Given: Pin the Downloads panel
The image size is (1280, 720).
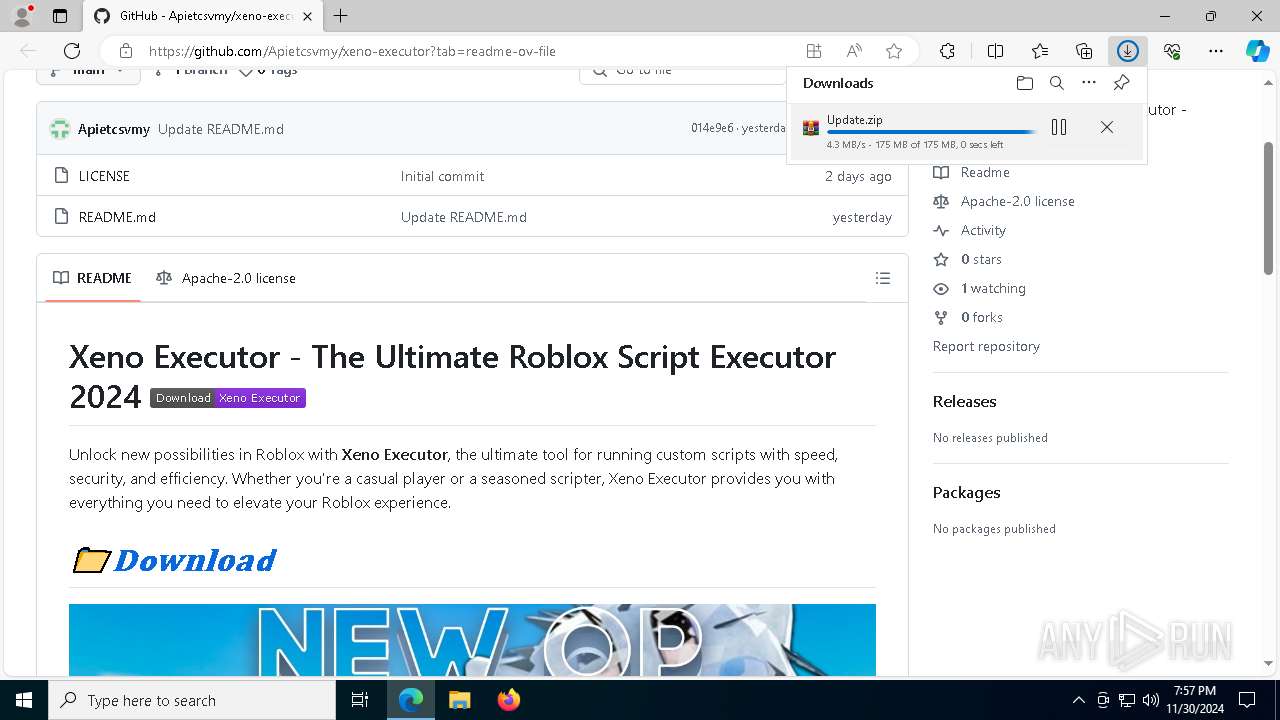Looking at the screenshot, I should click(x=1121, y=83).
